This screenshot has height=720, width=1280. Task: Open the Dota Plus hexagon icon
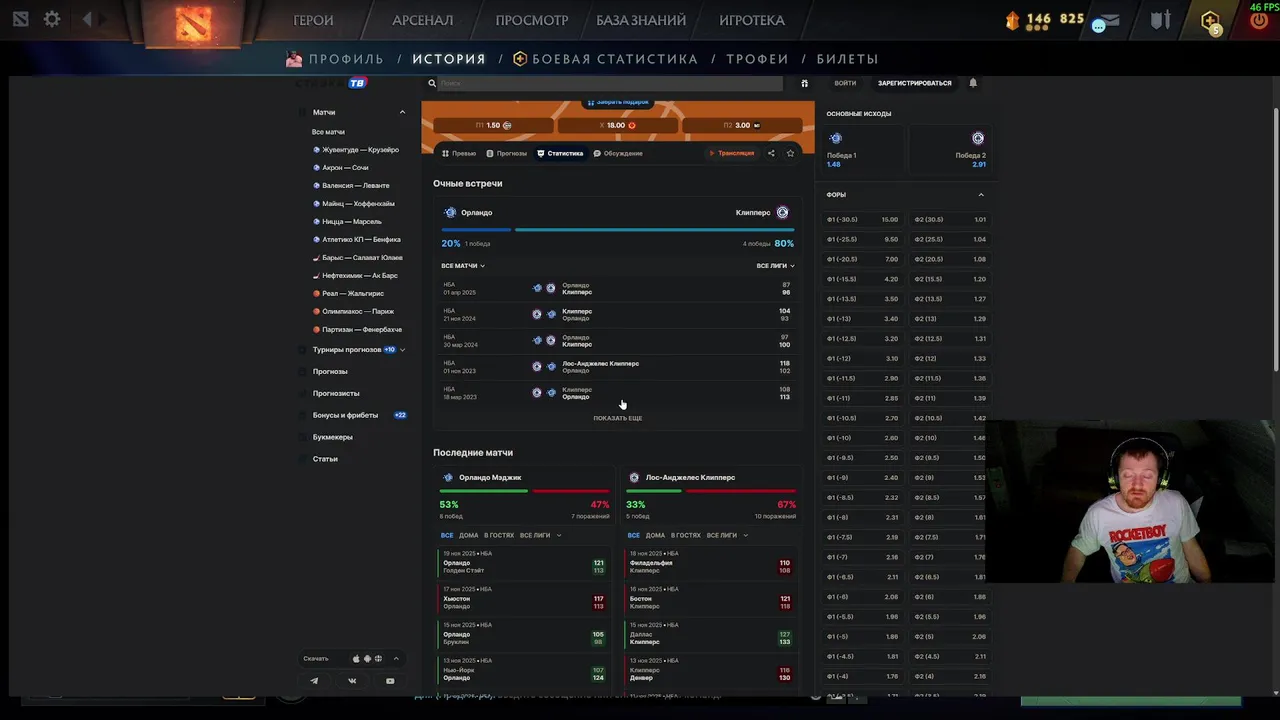point(1211,21)
